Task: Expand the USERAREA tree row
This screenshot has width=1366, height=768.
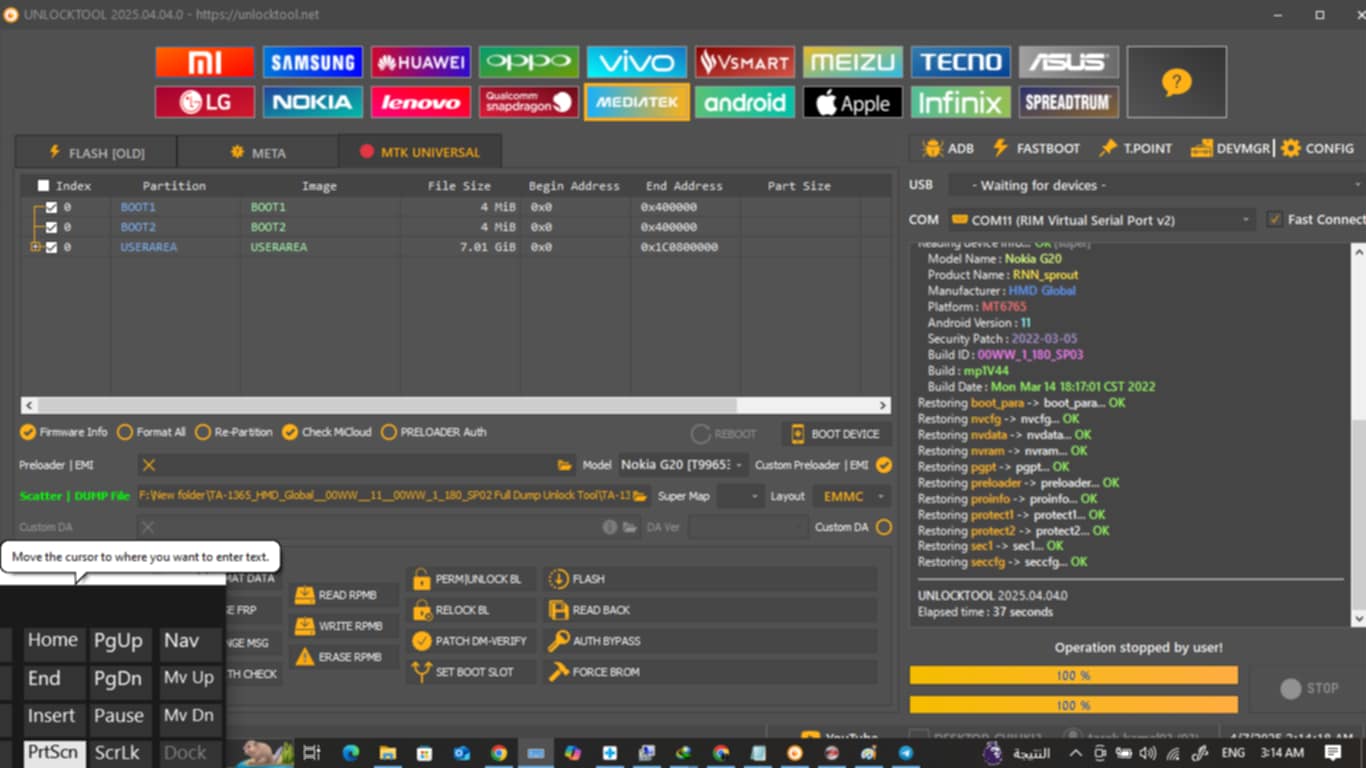Action: click(36, 247)
